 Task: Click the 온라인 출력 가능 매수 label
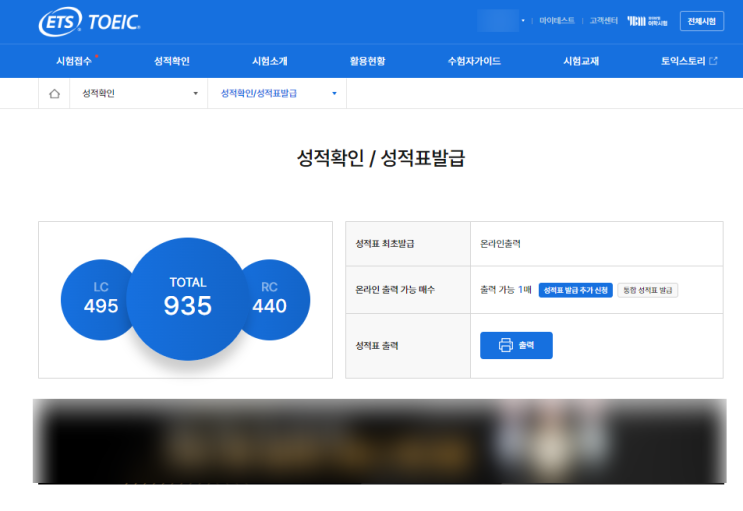click(x=395, y=290)
